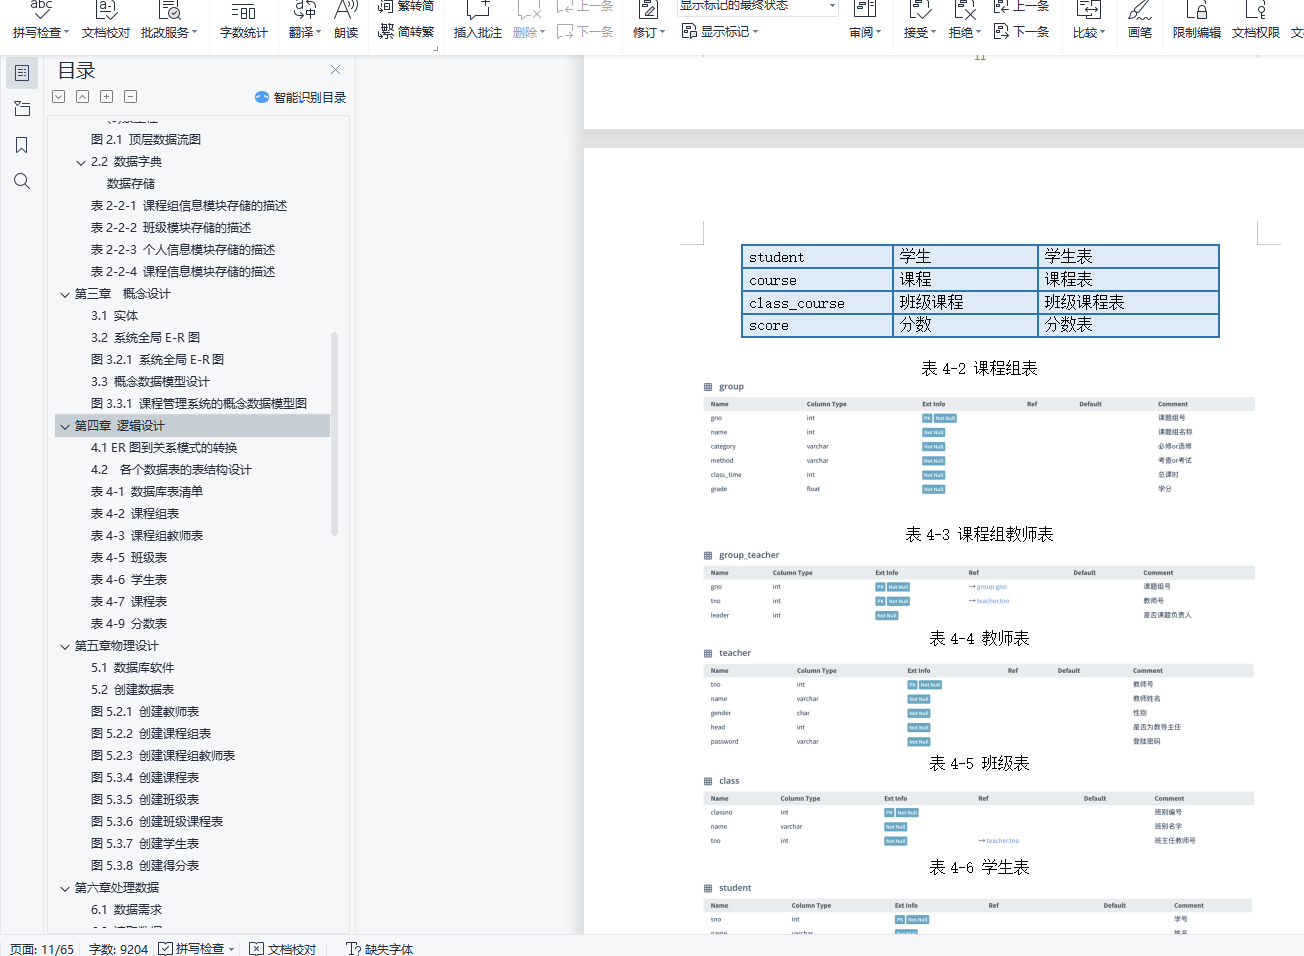
Task: Select the 画笔 pen tool
Action: point(1140,20)
